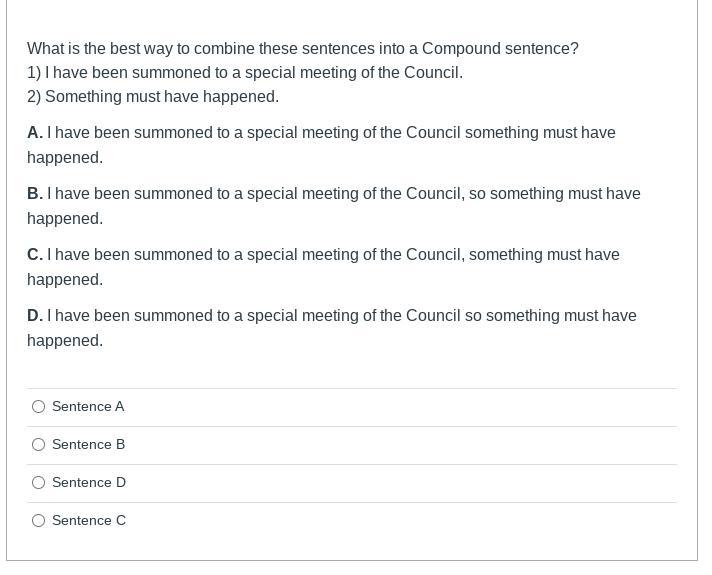Click the bold "A." answer letter
Screen dimensions: 712x575
coord(35,132)
